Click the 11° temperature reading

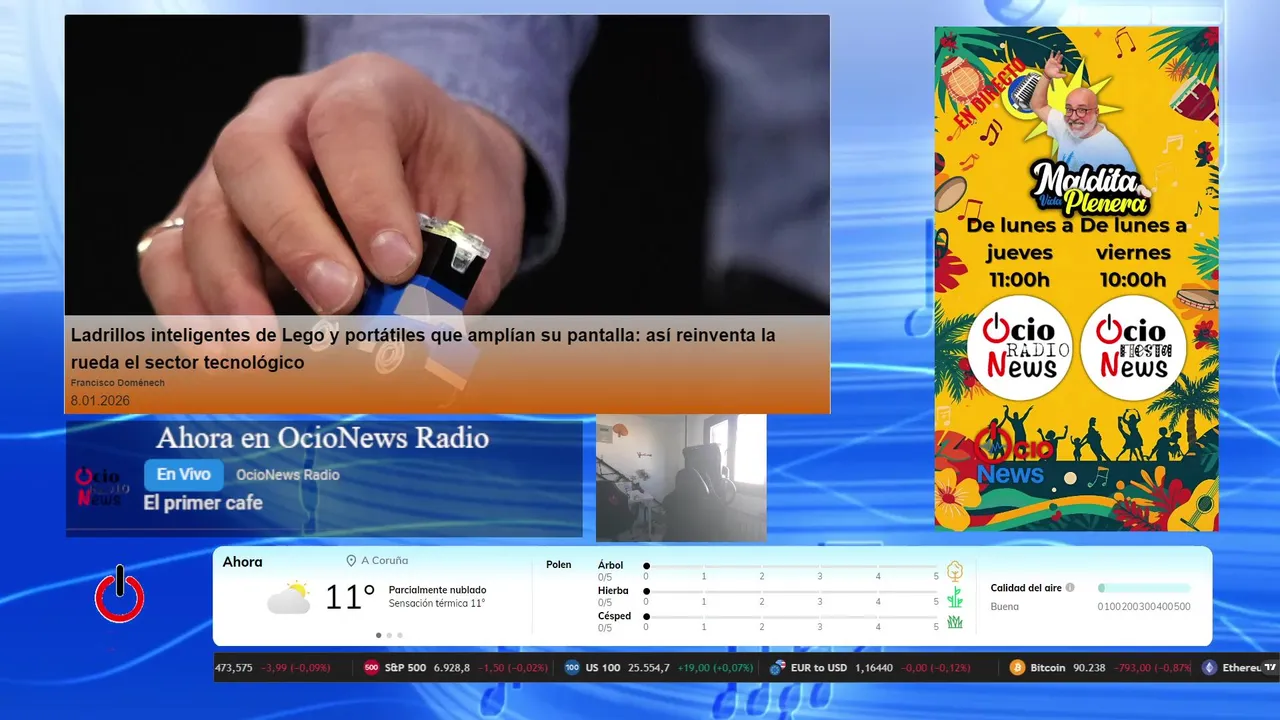pyautogui.click(x=350, y=598)
